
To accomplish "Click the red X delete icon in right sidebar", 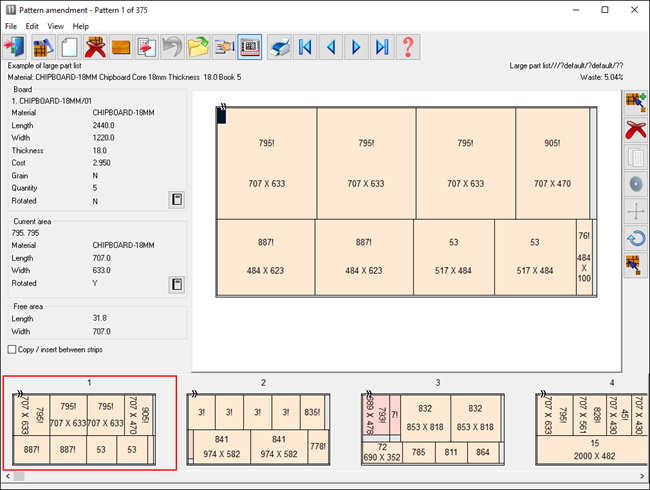I will pos(635,128).
